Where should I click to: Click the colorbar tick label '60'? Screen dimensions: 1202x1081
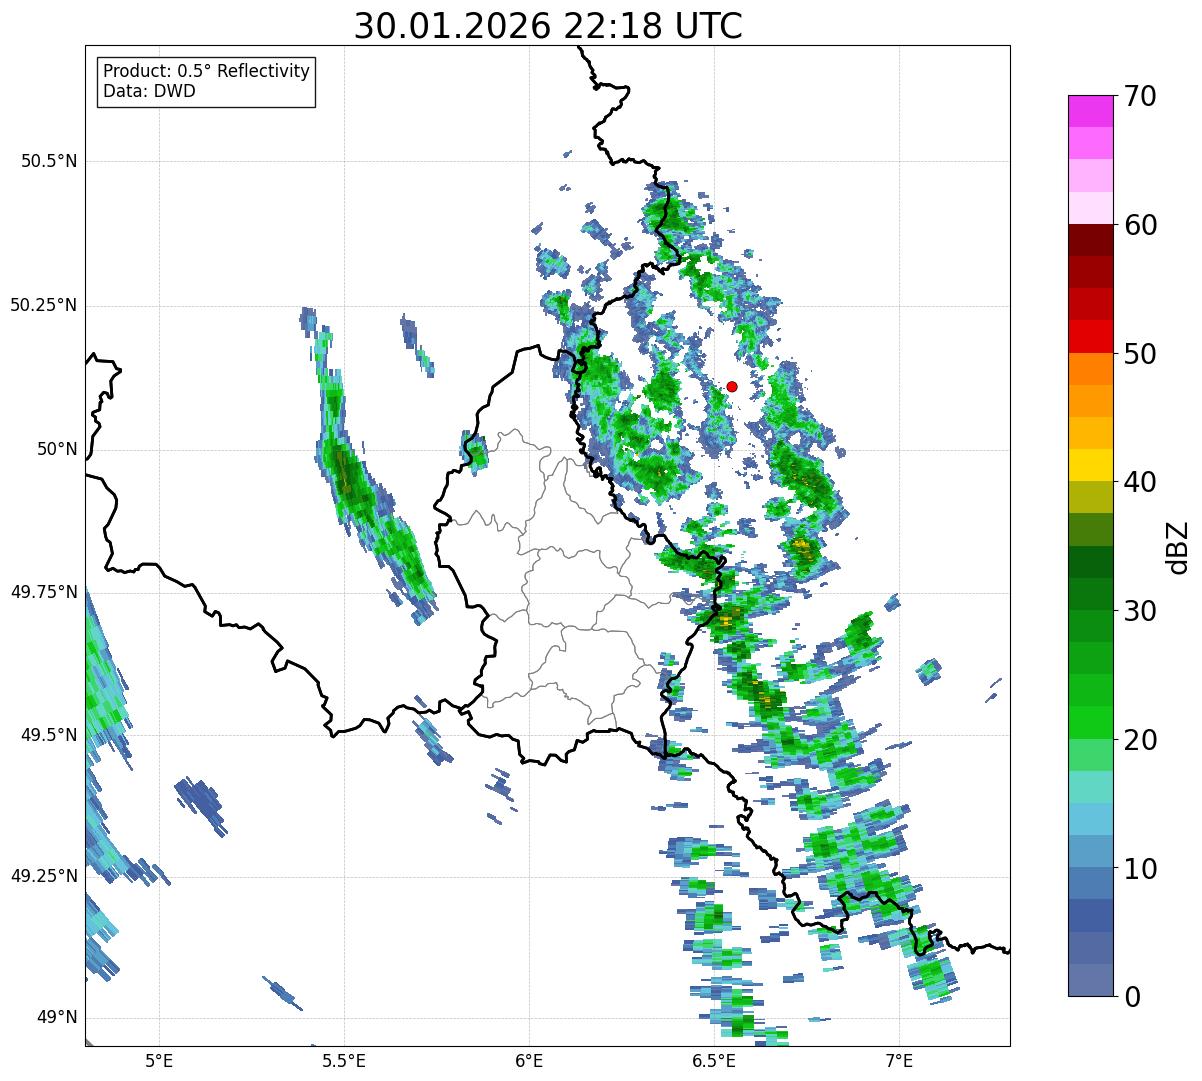click(x=1140, y=225)
